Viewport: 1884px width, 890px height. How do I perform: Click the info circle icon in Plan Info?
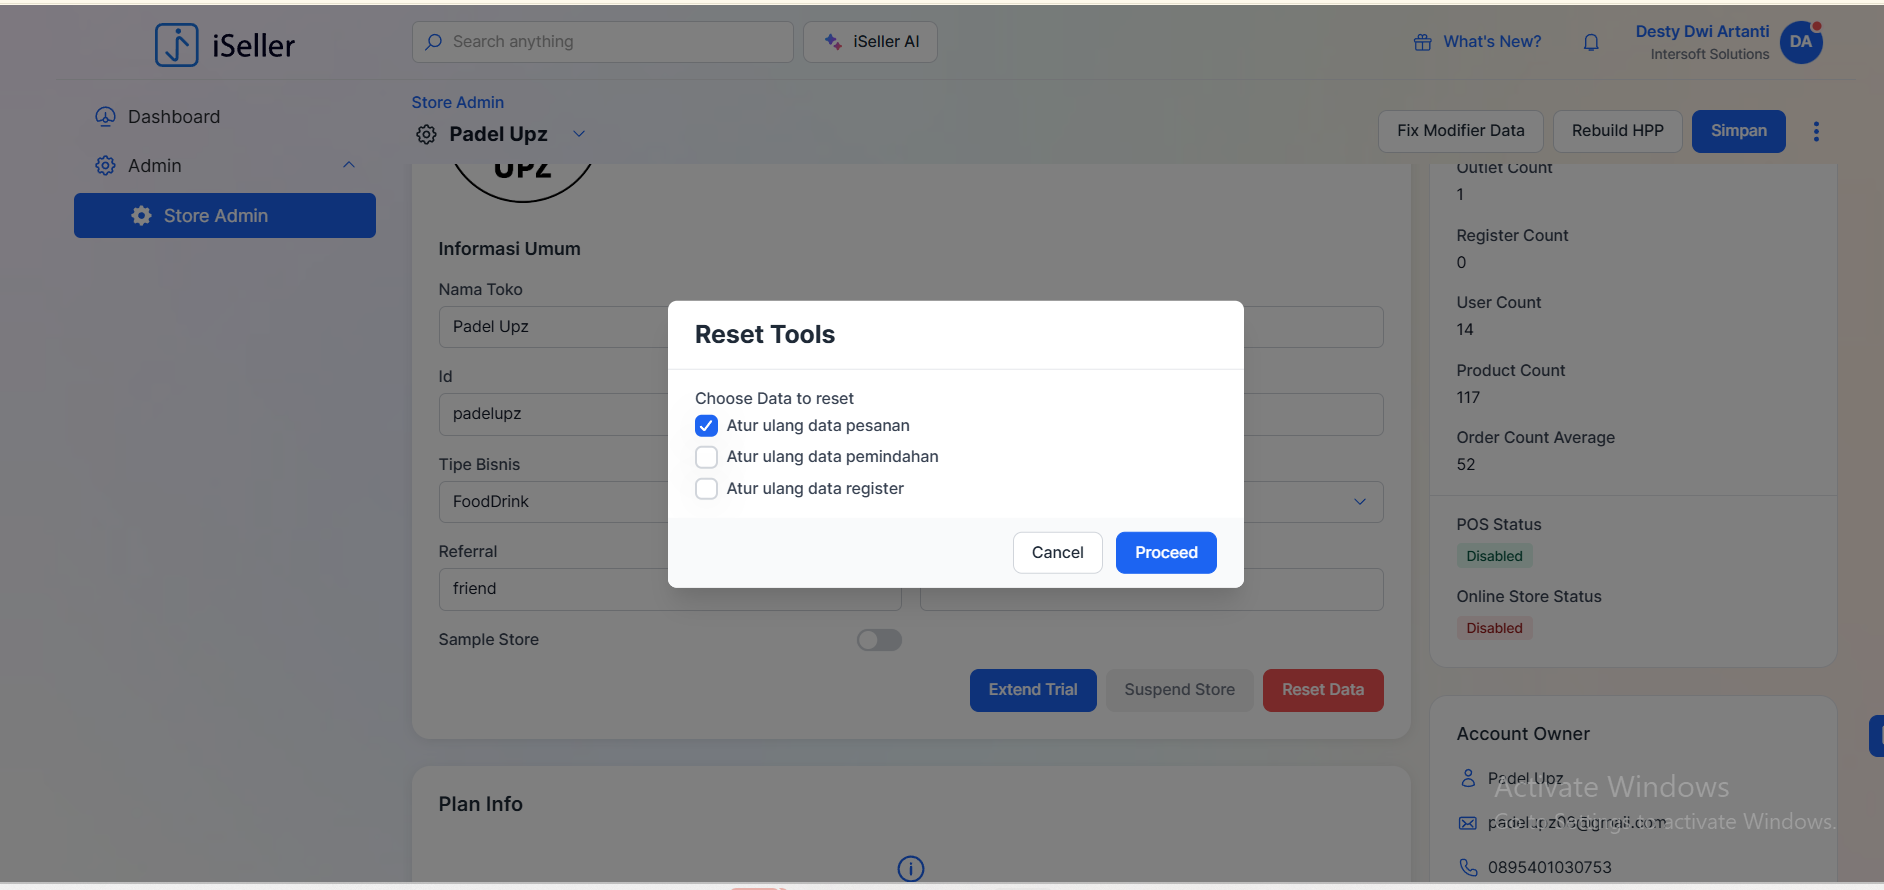tap(910, 868)
